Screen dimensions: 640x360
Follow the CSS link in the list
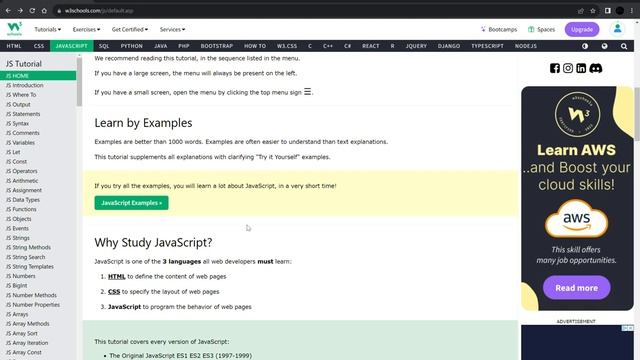(114, 291)
